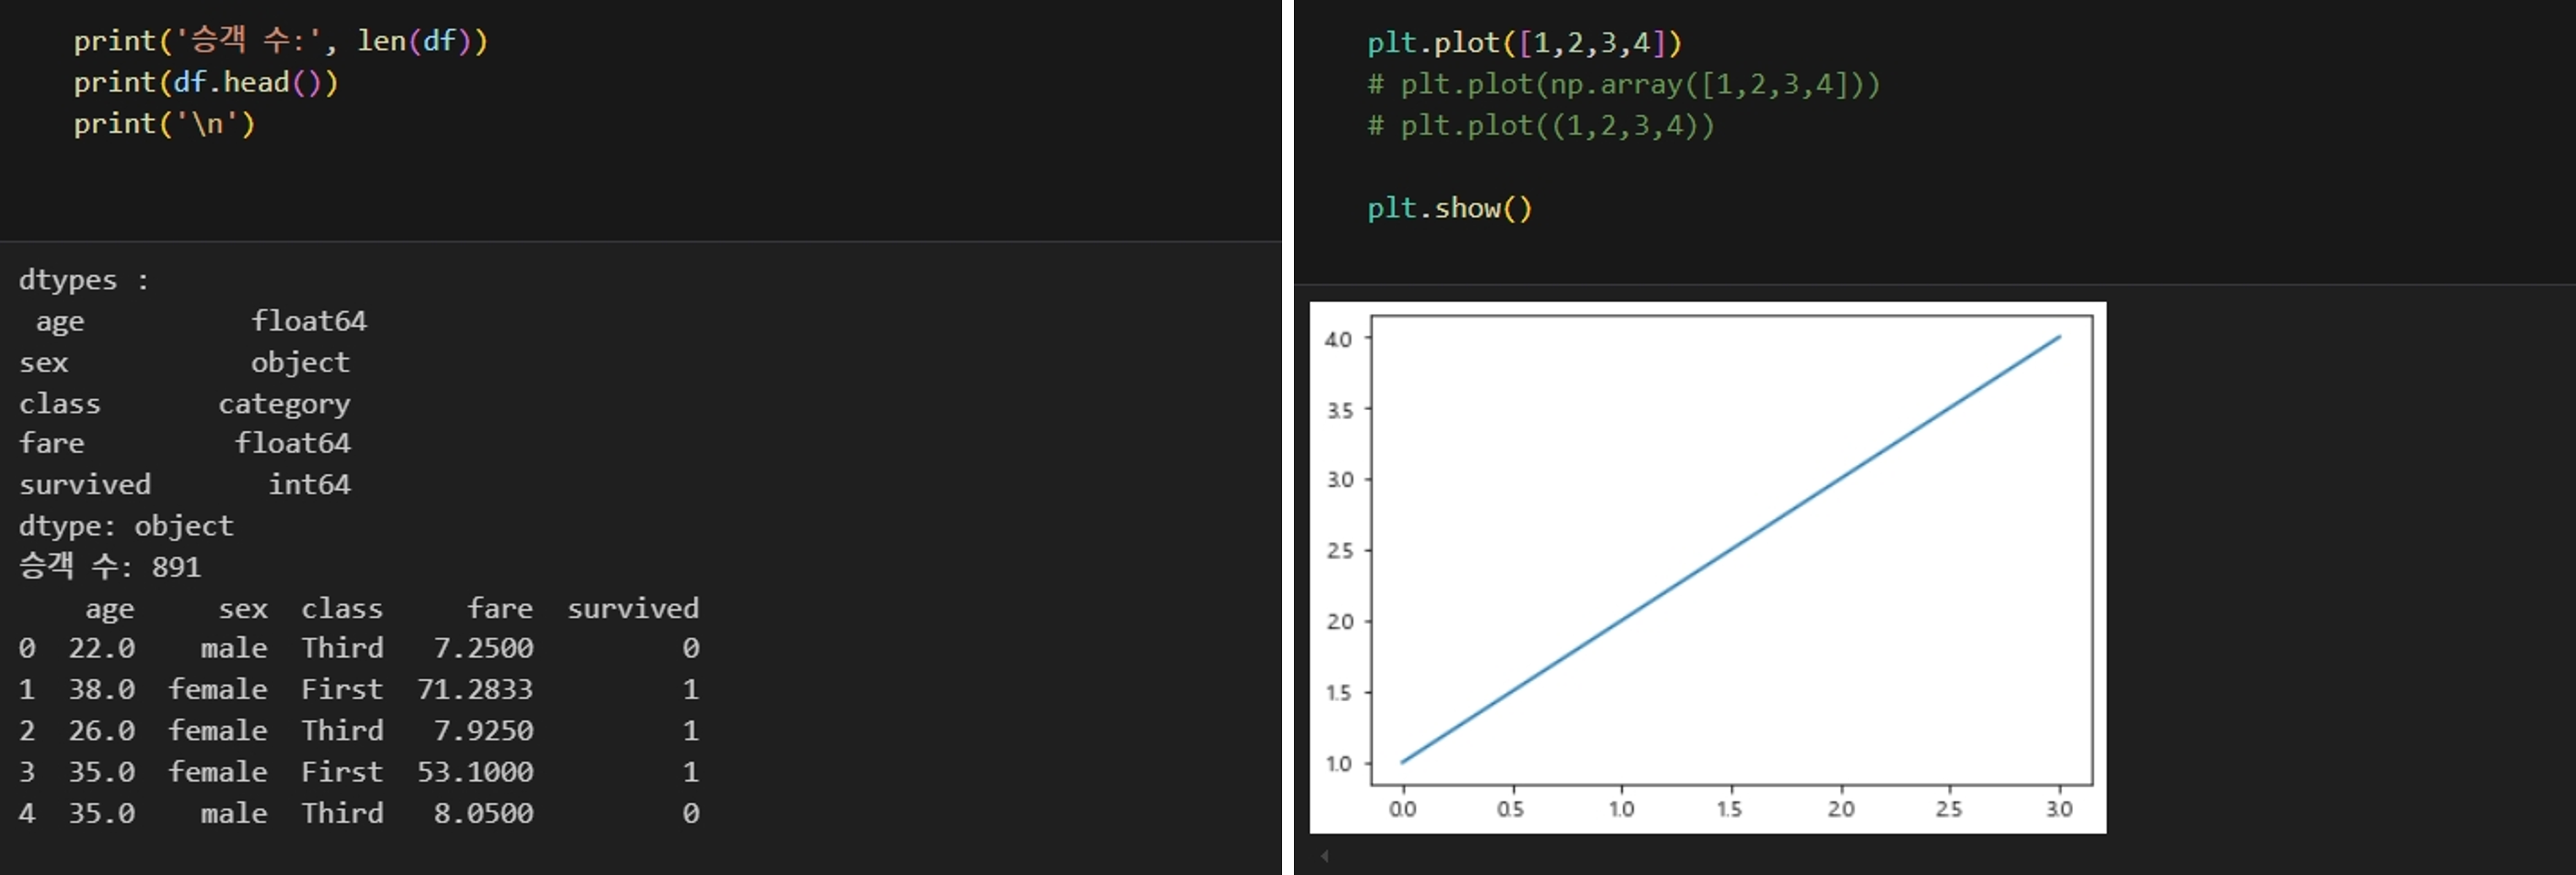Click the left scroll arrow below the plot
This screenshot has width=2576, height=875.
pyautogui.click(x=1324, y=856)
